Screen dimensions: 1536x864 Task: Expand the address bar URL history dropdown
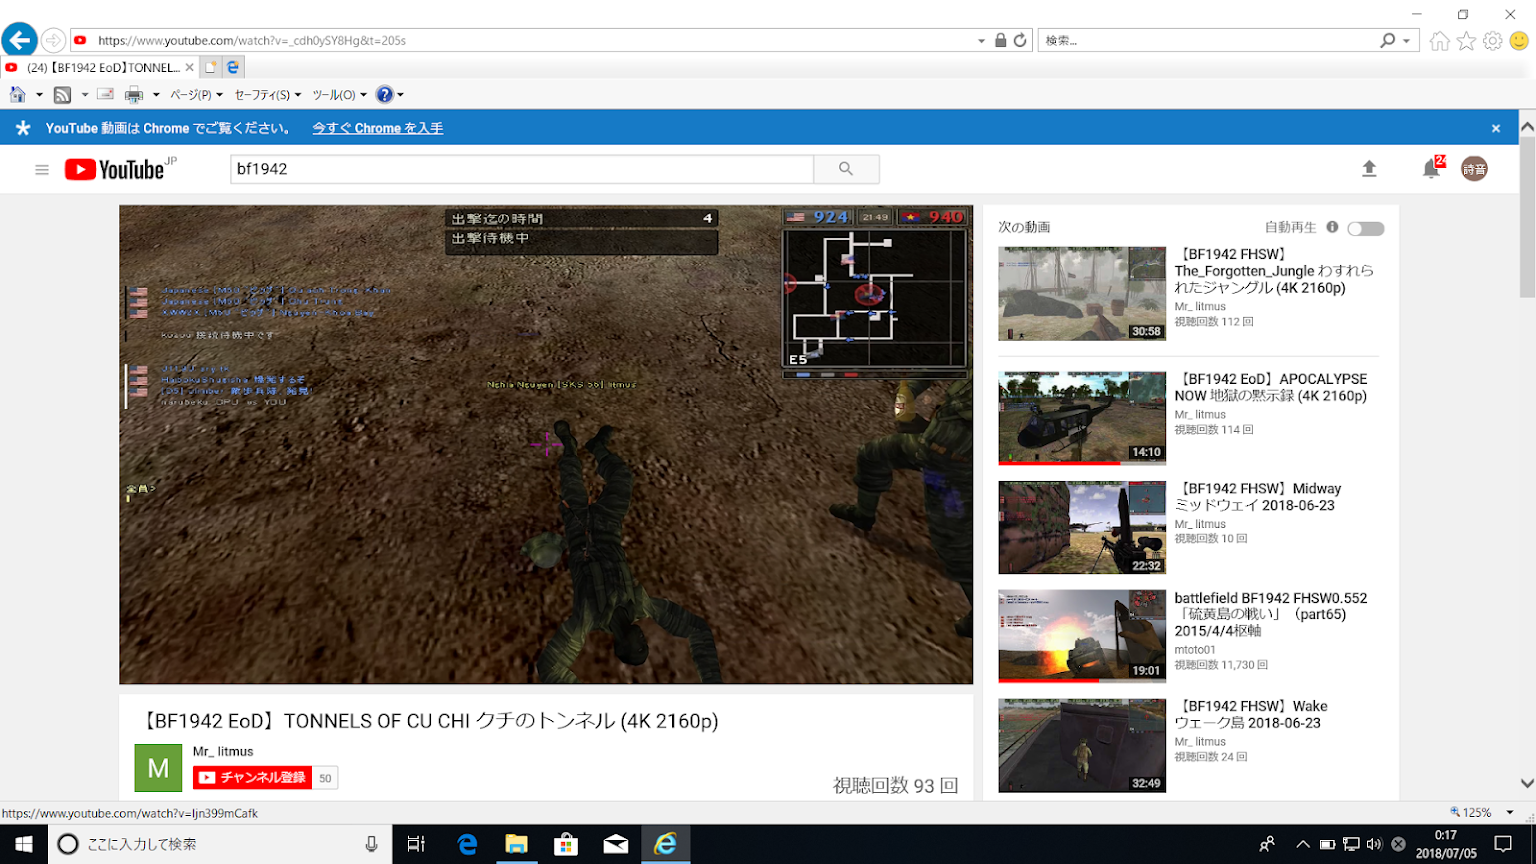tap(981, 41)
